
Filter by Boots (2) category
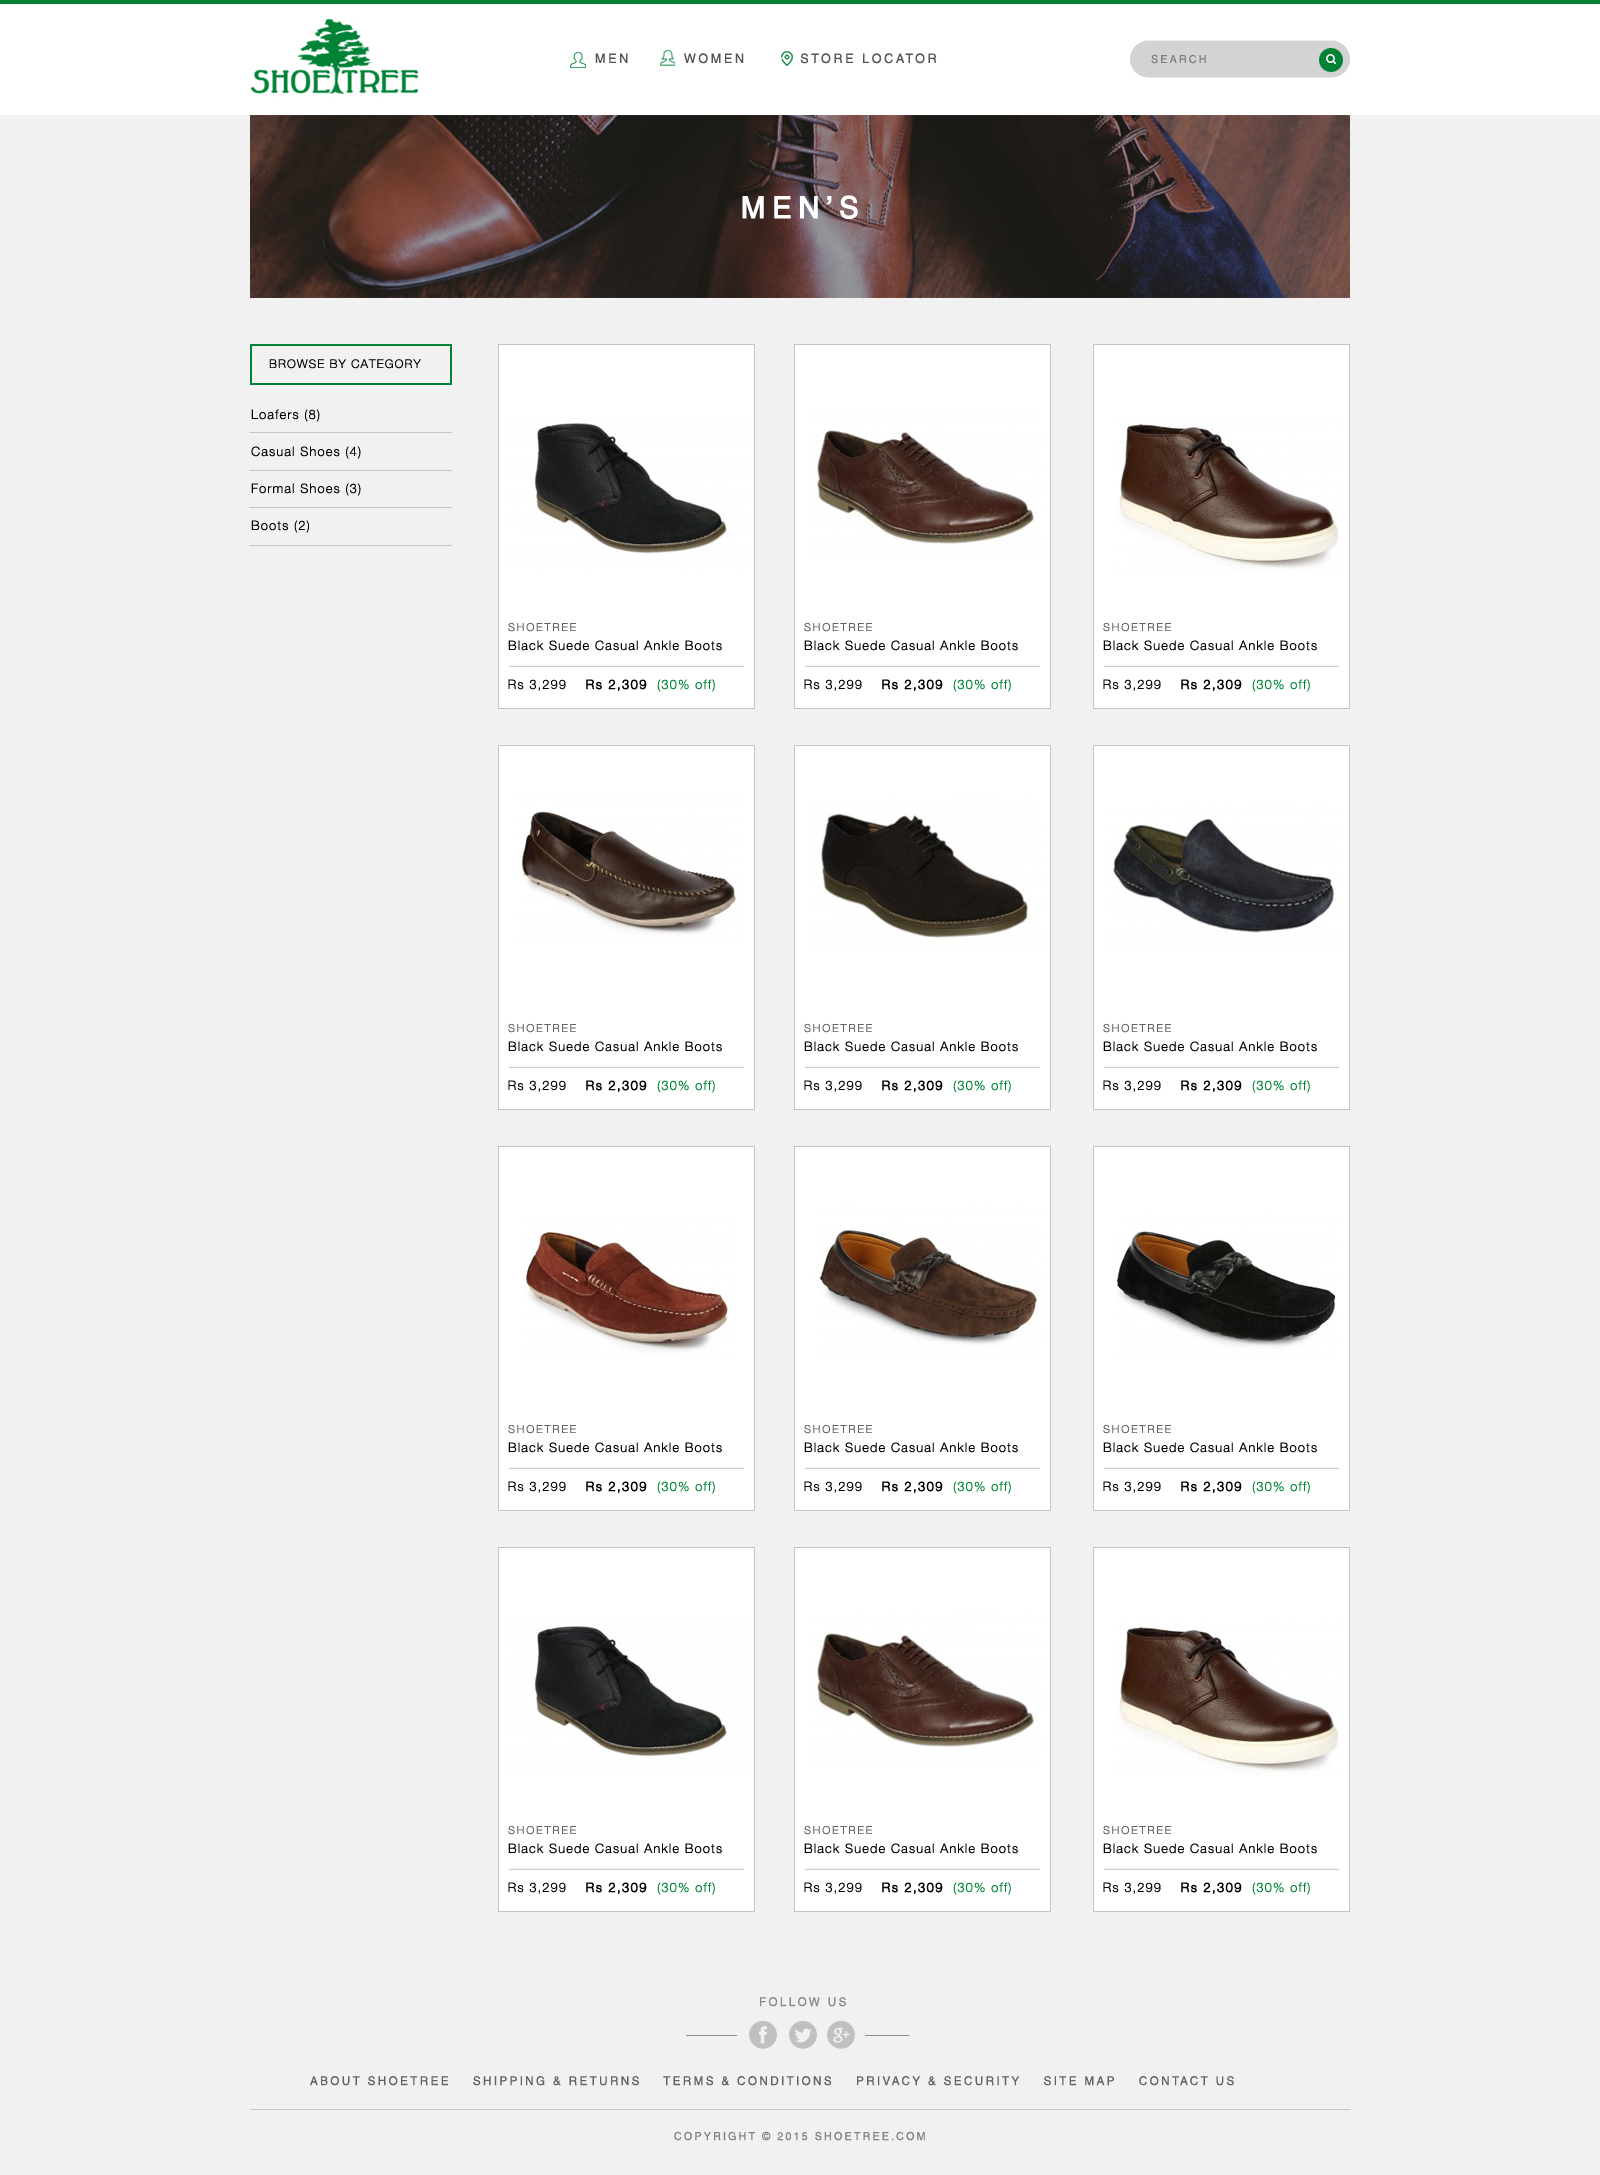[280, 526]
